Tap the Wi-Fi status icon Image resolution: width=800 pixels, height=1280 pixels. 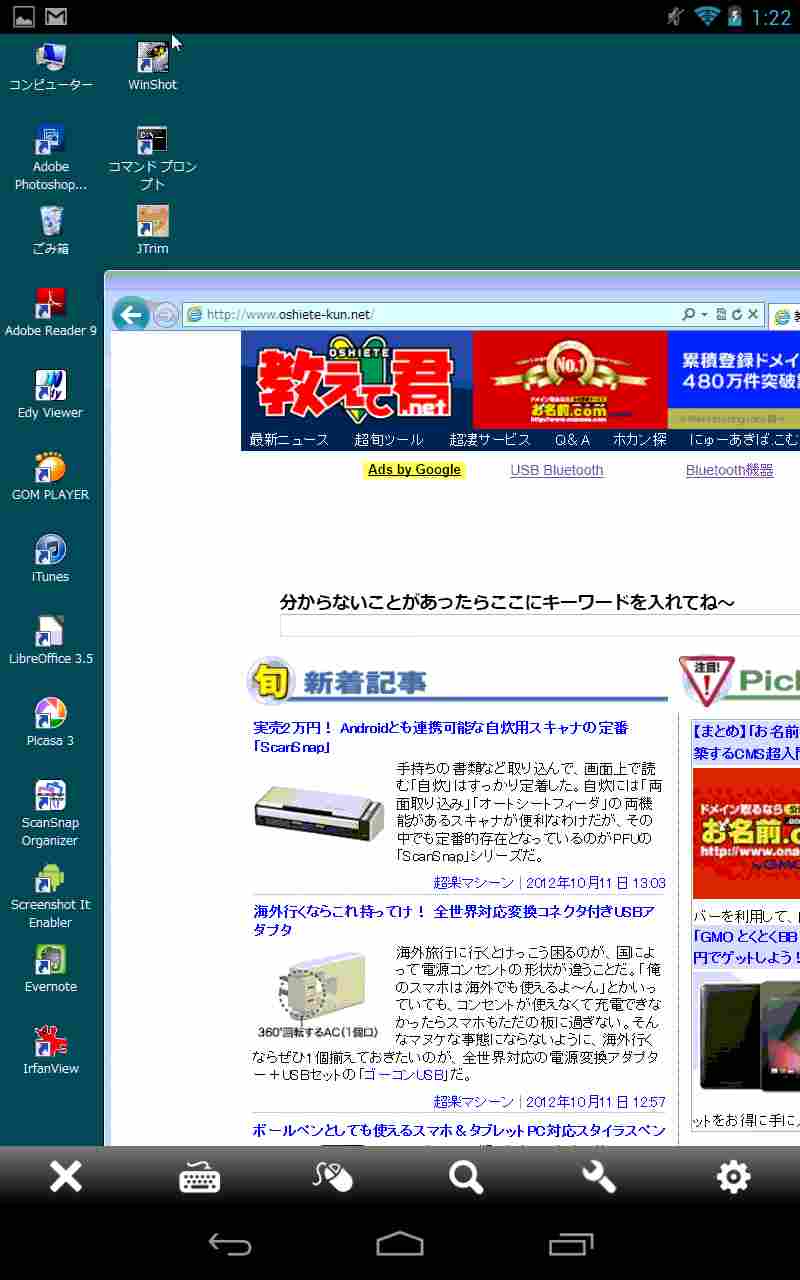point(707,16)
